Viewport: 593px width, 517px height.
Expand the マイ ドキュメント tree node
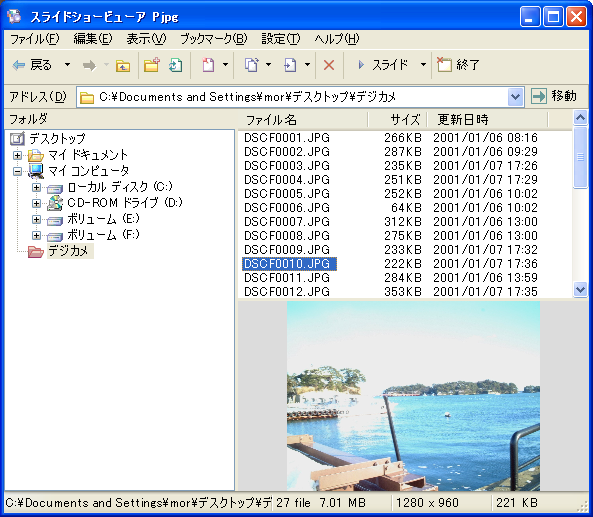click(x=17, y=155)
